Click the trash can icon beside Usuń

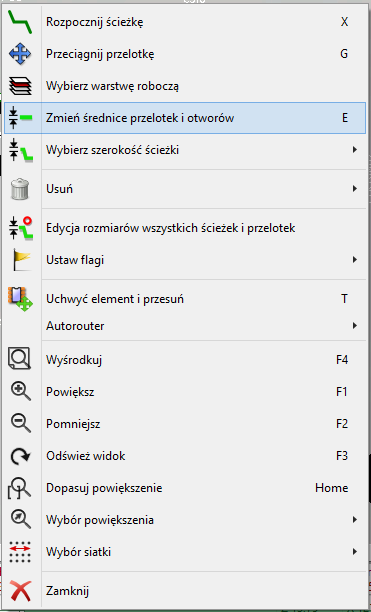(20, 189)
